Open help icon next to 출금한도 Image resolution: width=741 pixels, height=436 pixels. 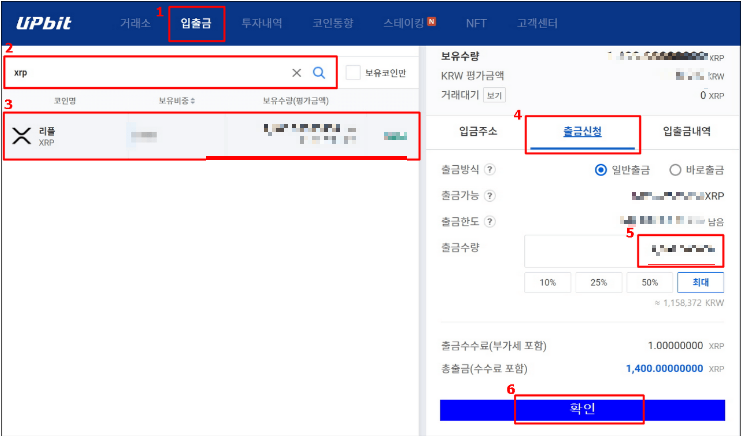pyautogui.click(x=490, y=221)
